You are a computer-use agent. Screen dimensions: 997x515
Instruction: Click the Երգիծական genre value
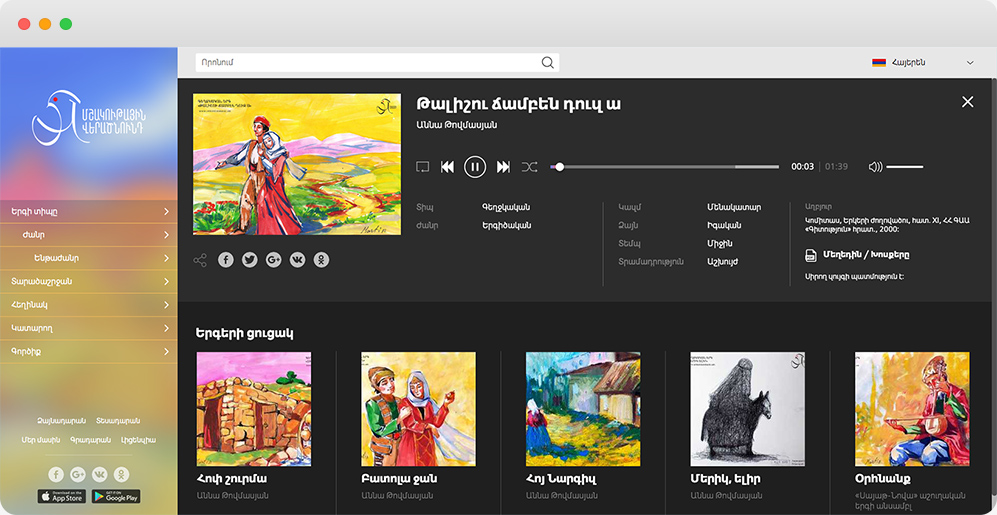(x=507, y=225)
